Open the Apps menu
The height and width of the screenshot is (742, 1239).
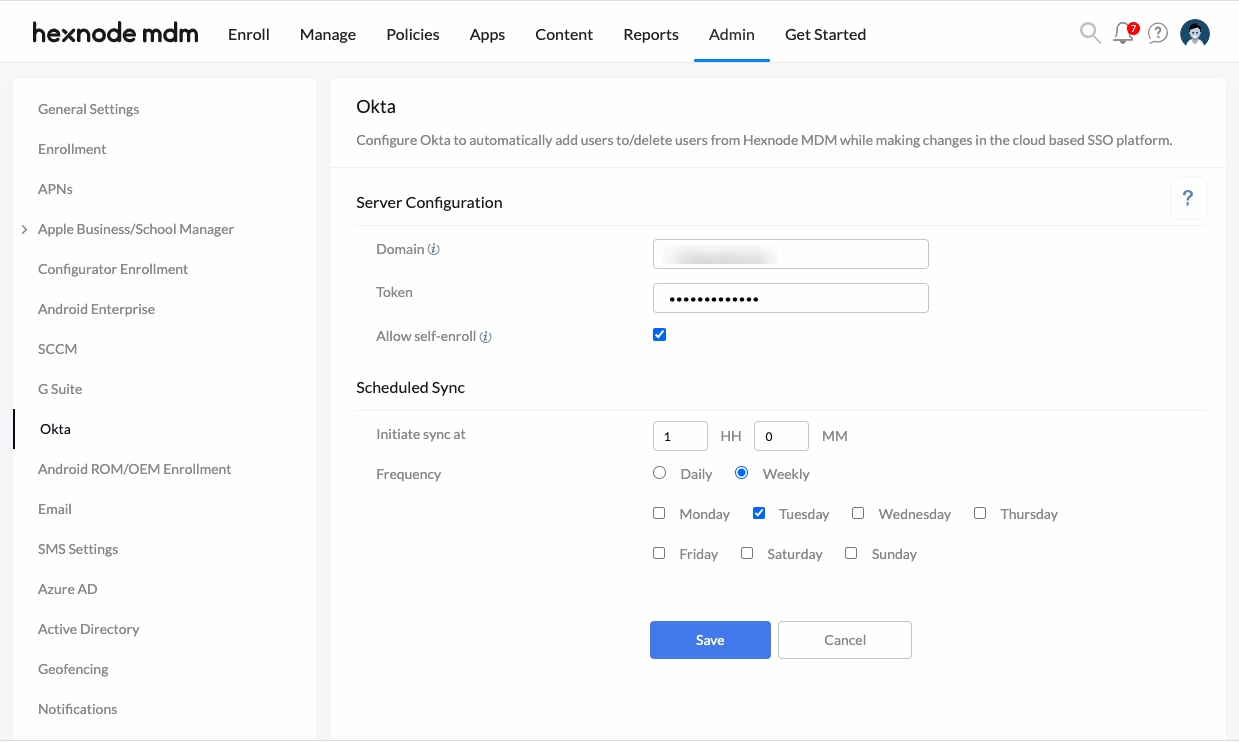point(487,34)
